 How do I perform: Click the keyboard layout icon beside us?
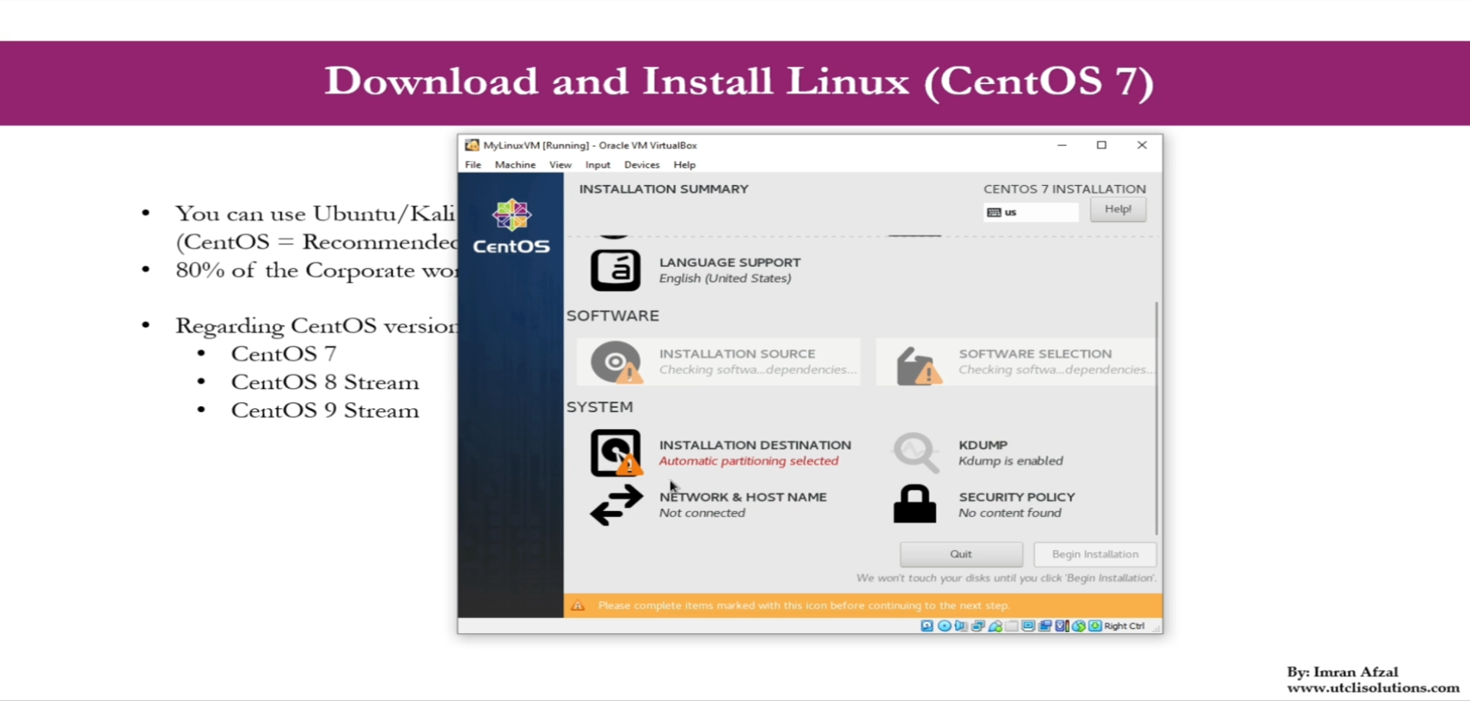click(x=994, y=212)
